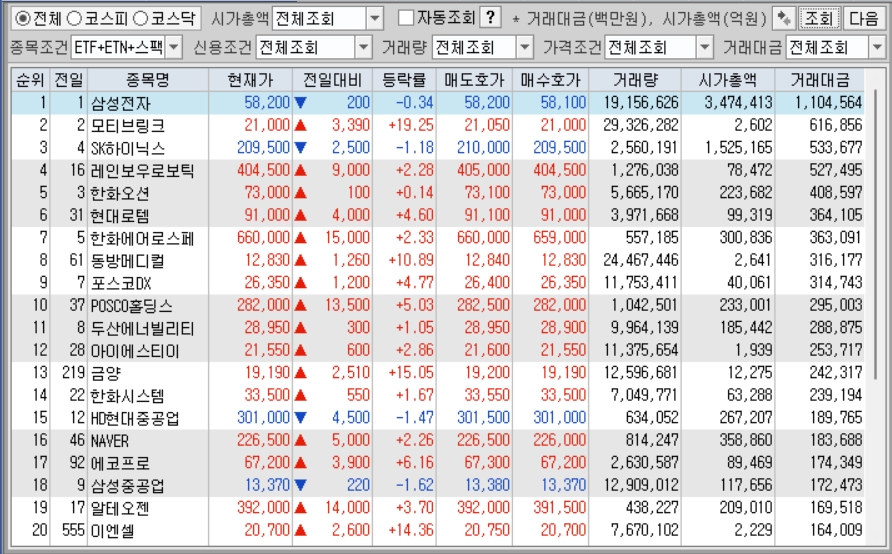Open the 종목조건 ETF+ETN+스팩 dropdown
The height and width of the screenshot is (554, 892).
click(x=175, y=47)
